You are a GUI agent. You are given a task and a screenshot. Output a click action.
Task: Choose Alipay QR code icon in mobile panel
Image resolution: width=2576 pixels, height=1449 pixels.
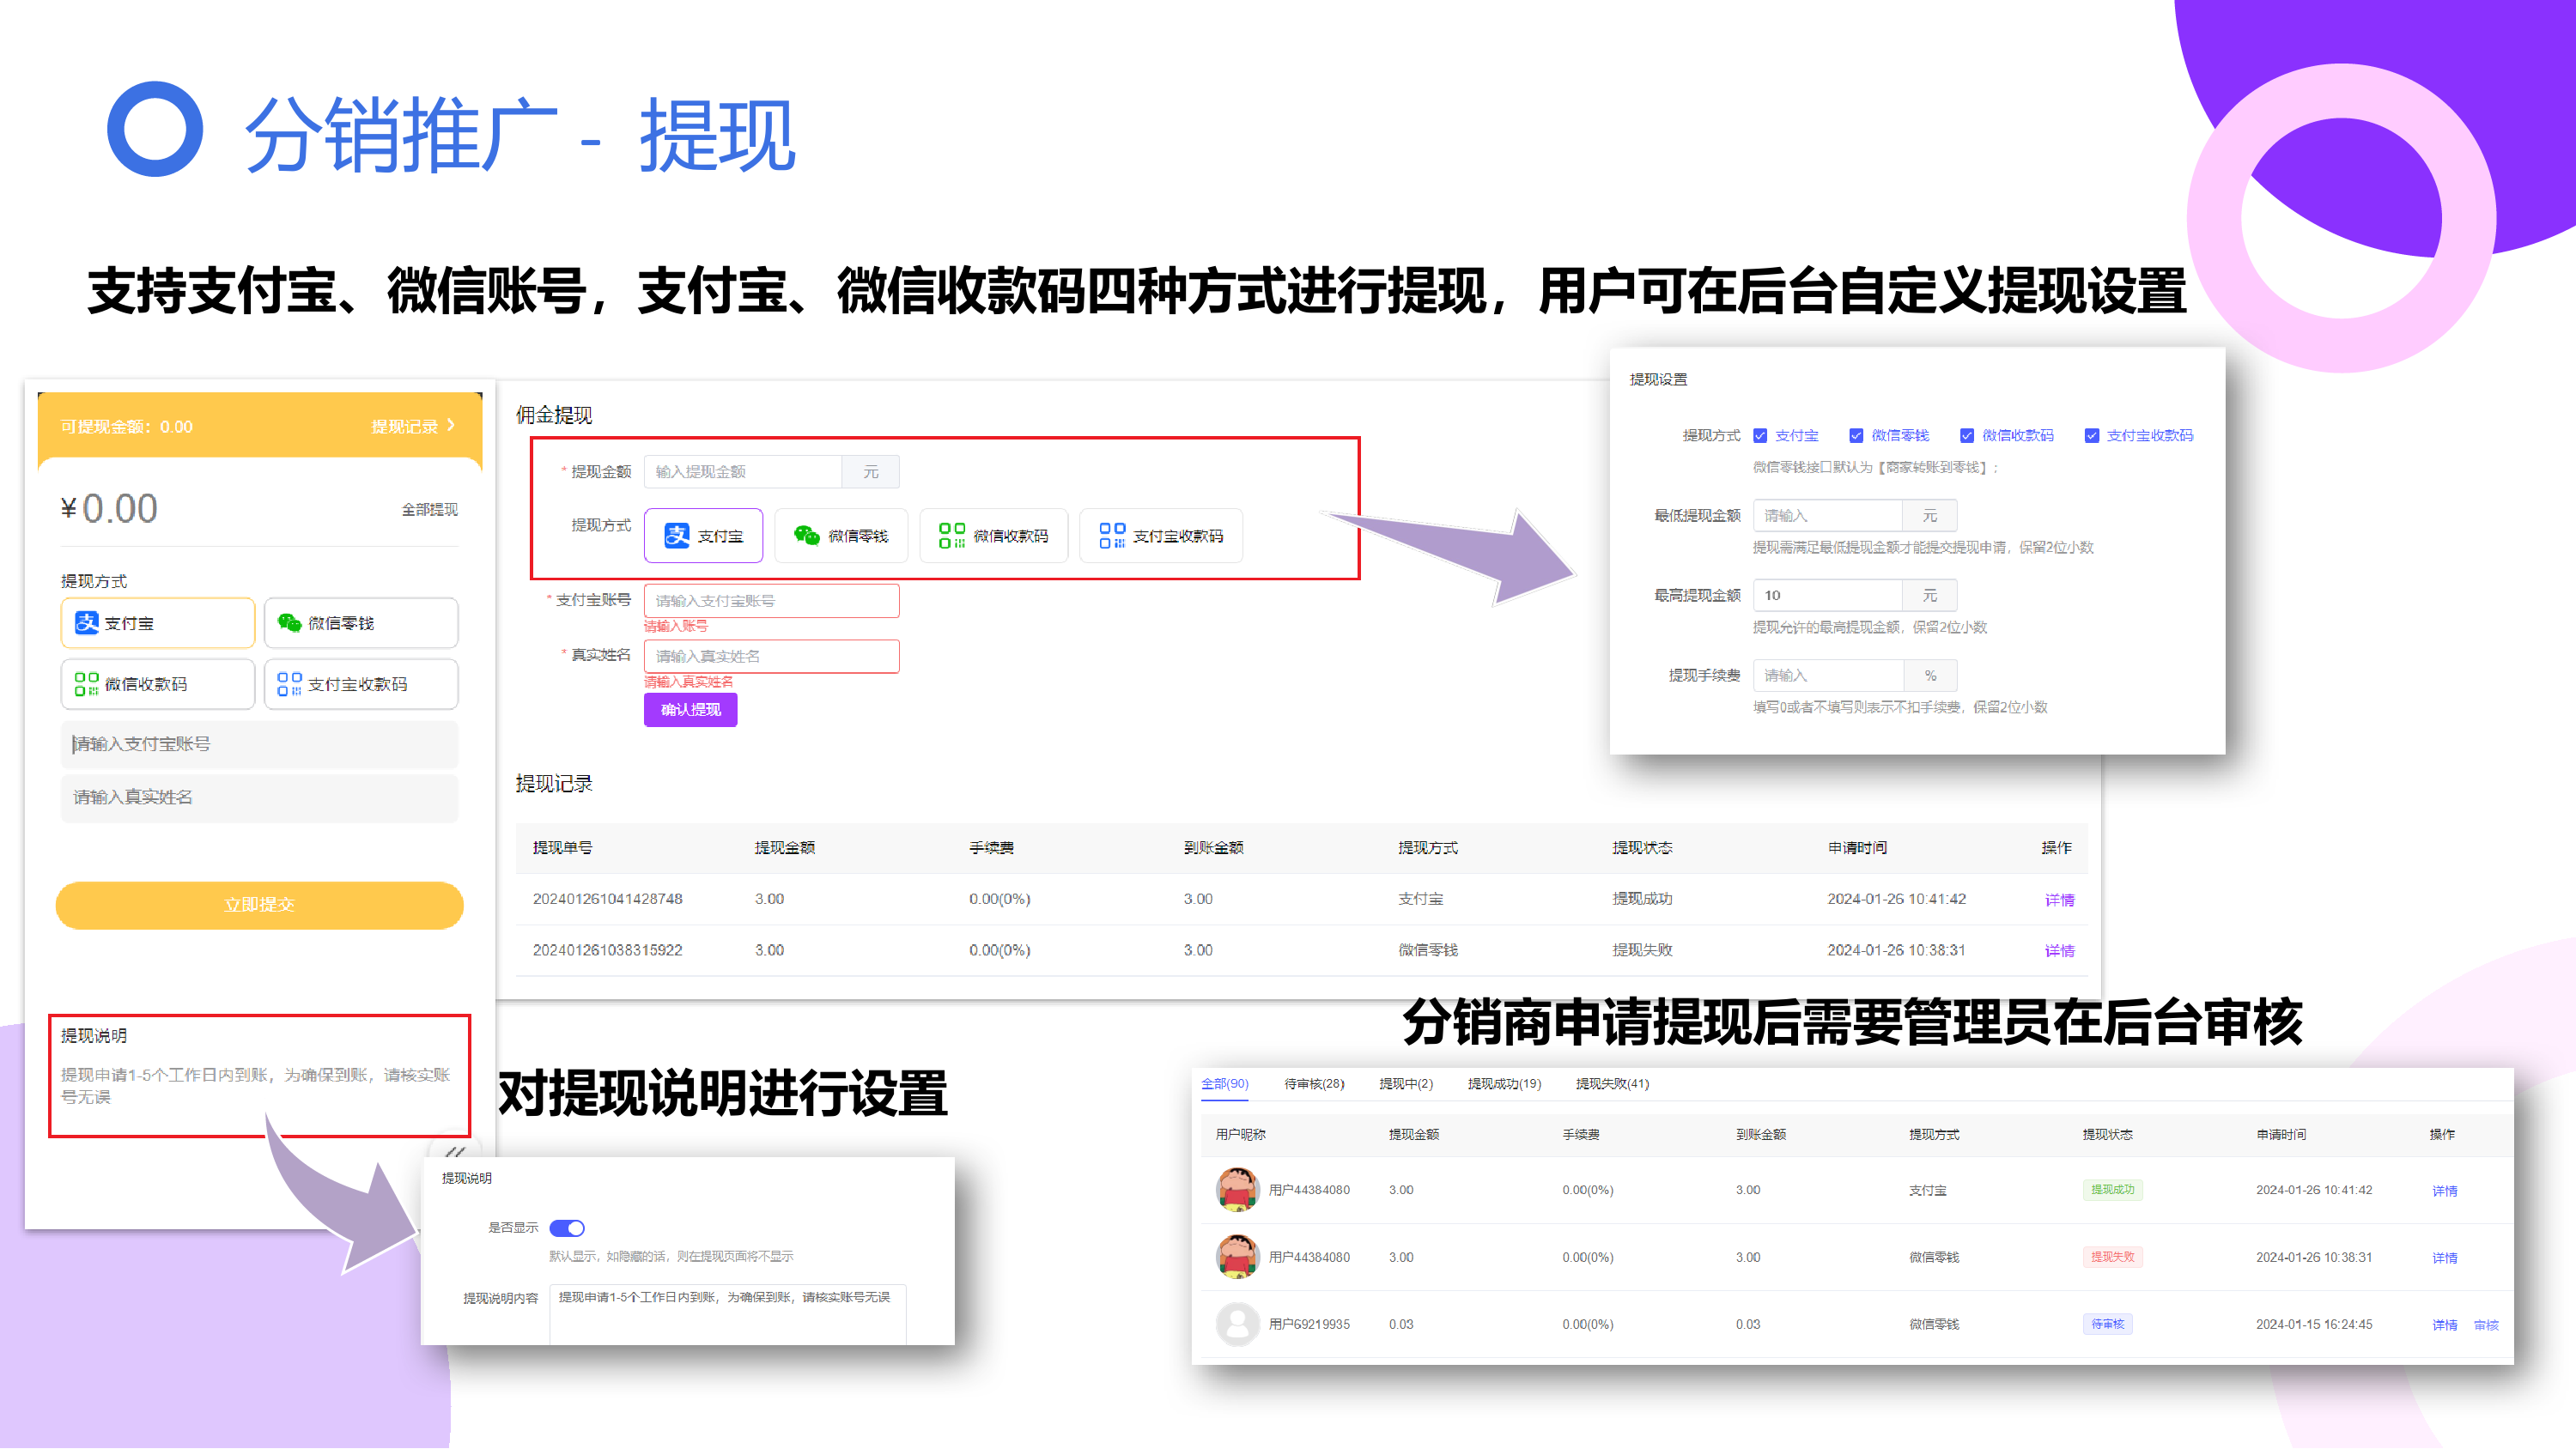[x=290, y=684]
